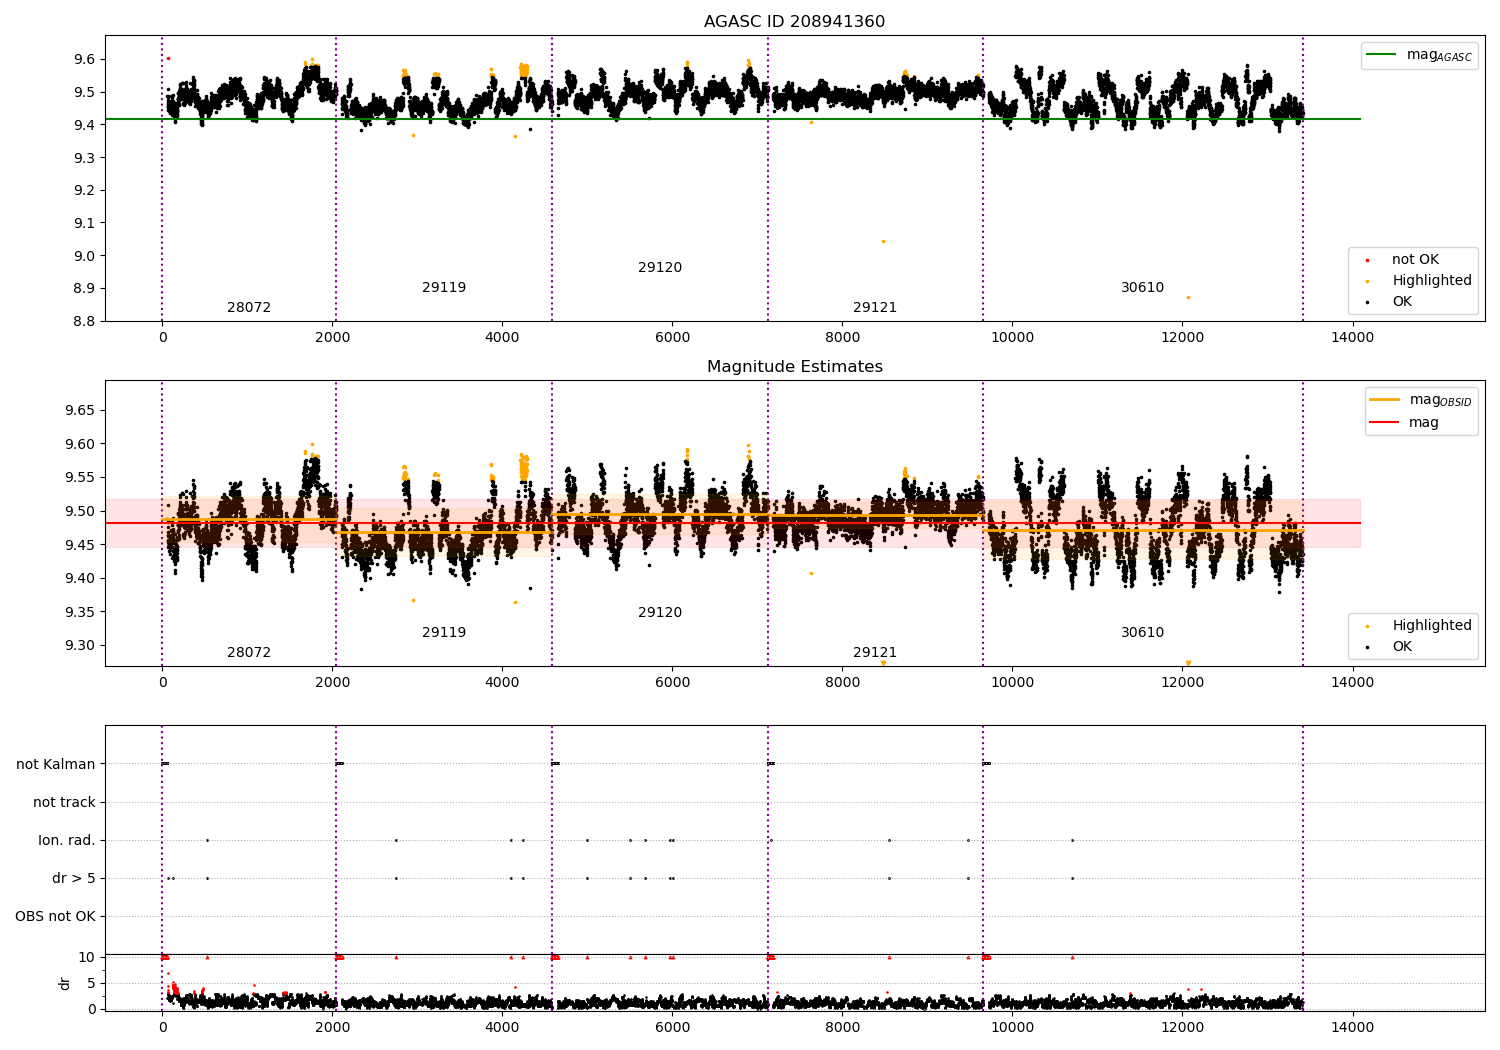Click y-tick 9.0 on the top plot

pyautogui.click(x=84, y=256)
